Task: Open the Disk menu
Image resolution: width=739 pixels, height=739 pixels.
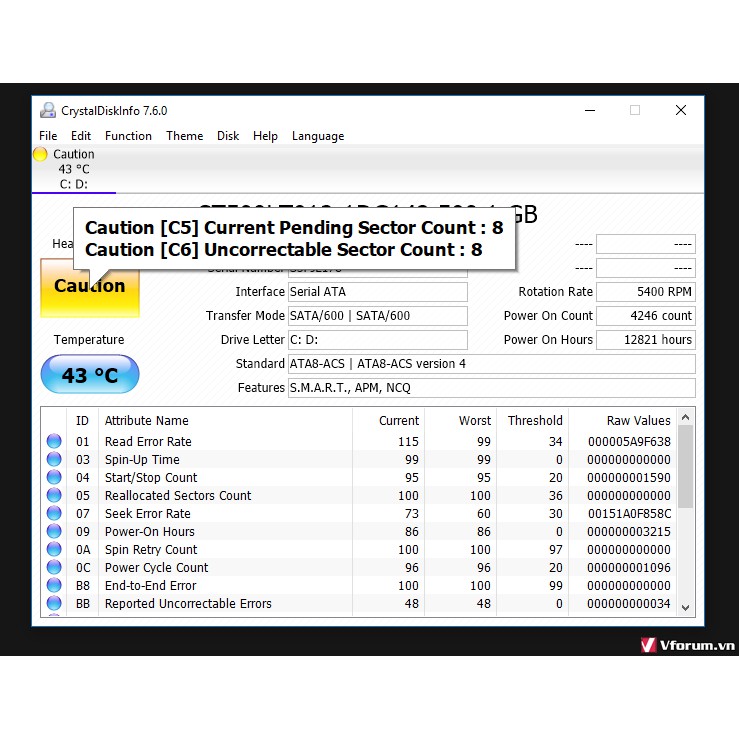Action: pos(228,136)
